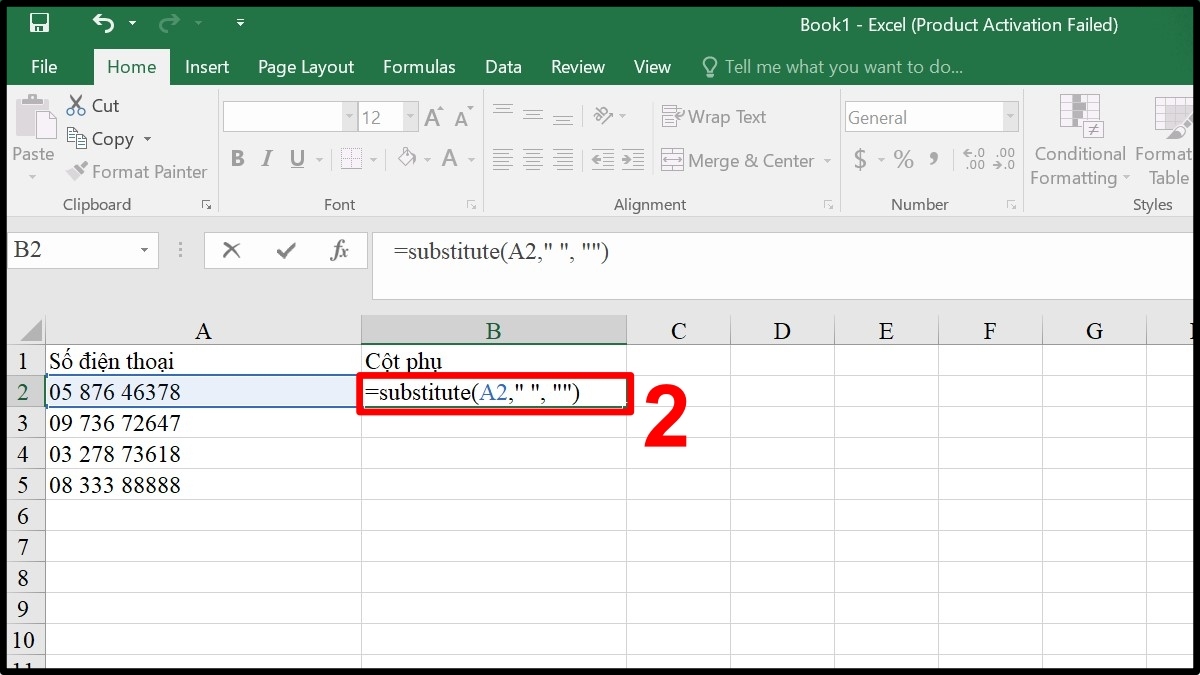Screen dimensions: 1200x675
Task: Center text horizontally
Action: 533,159
